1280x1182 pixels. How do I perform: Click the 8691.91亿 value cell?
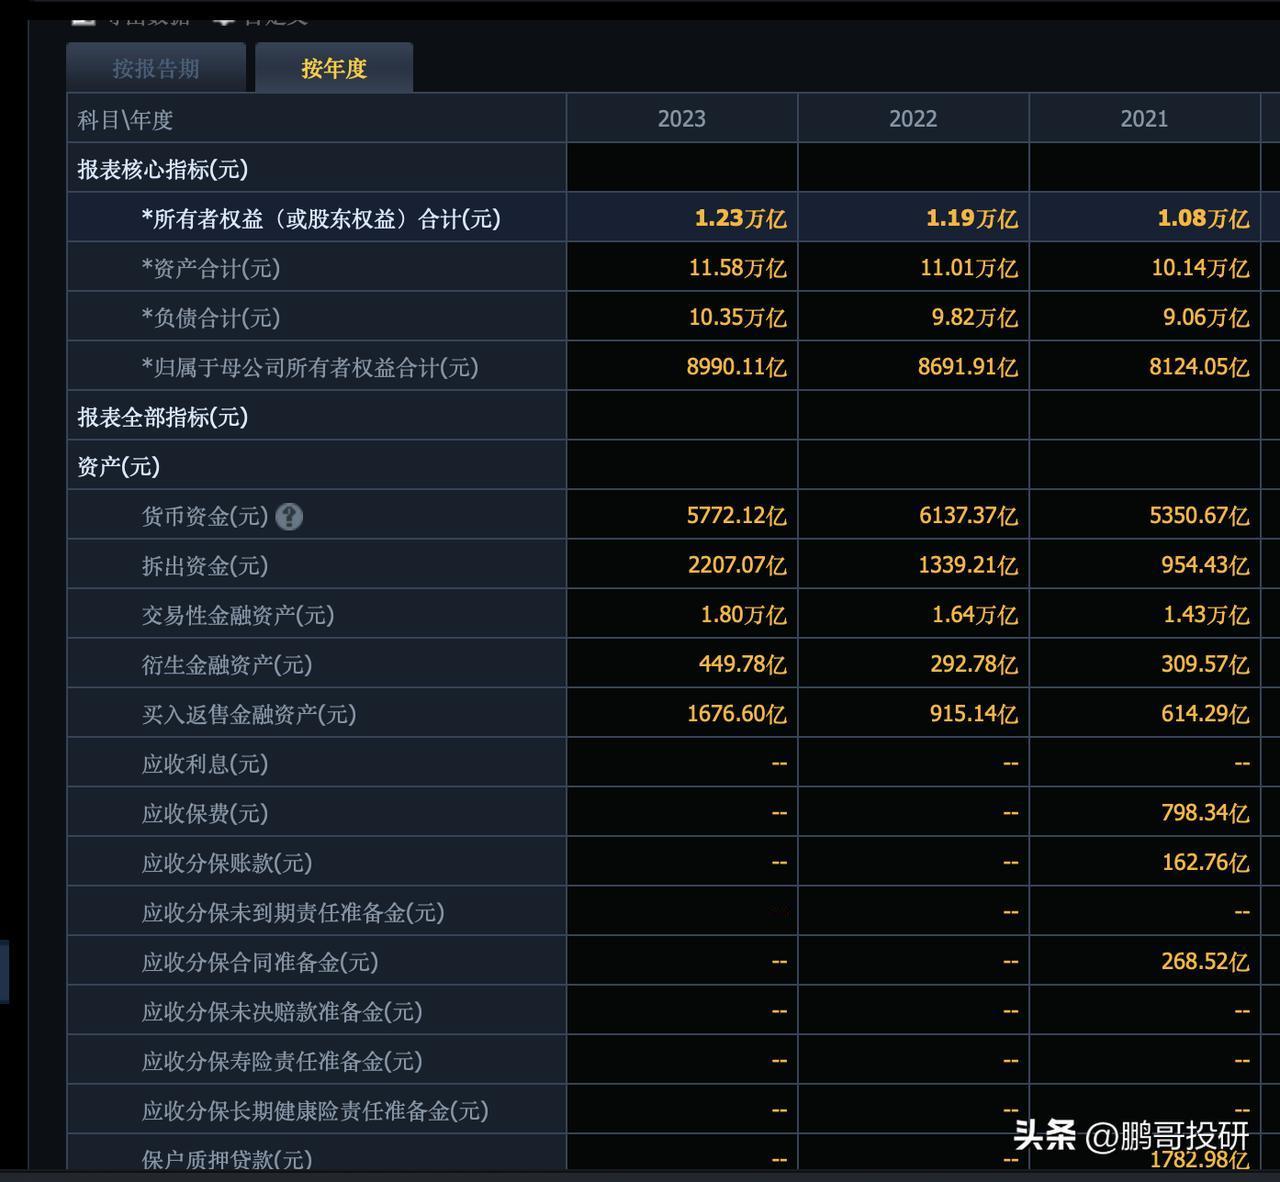tap(968, 367)
